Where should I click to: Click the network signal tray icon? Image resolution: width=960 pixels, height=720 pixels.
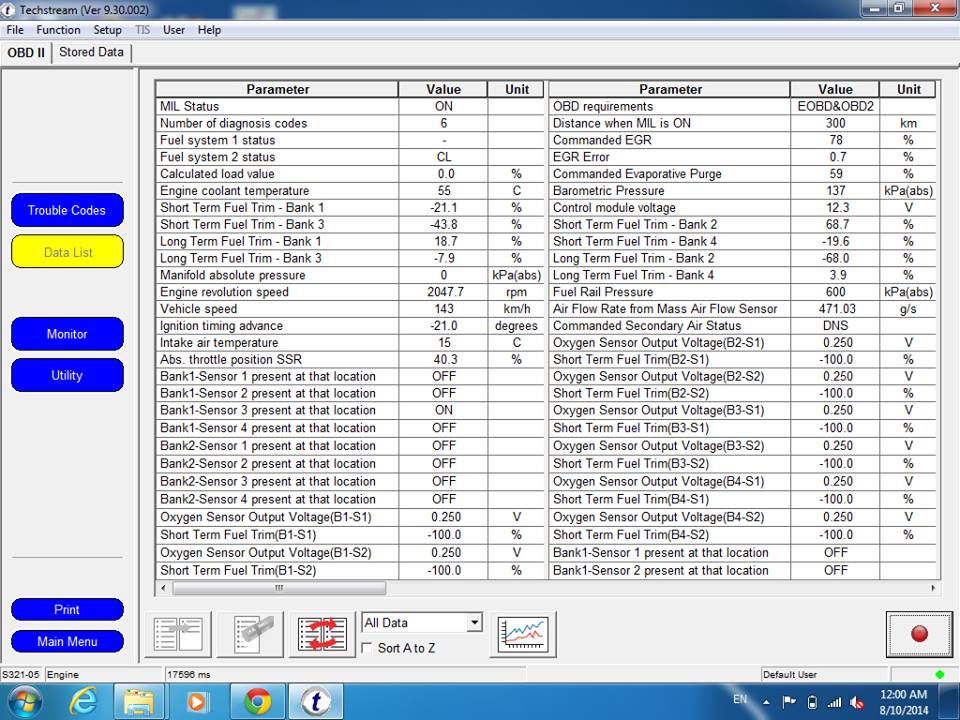pyautogui.click(x=834, y=703)
